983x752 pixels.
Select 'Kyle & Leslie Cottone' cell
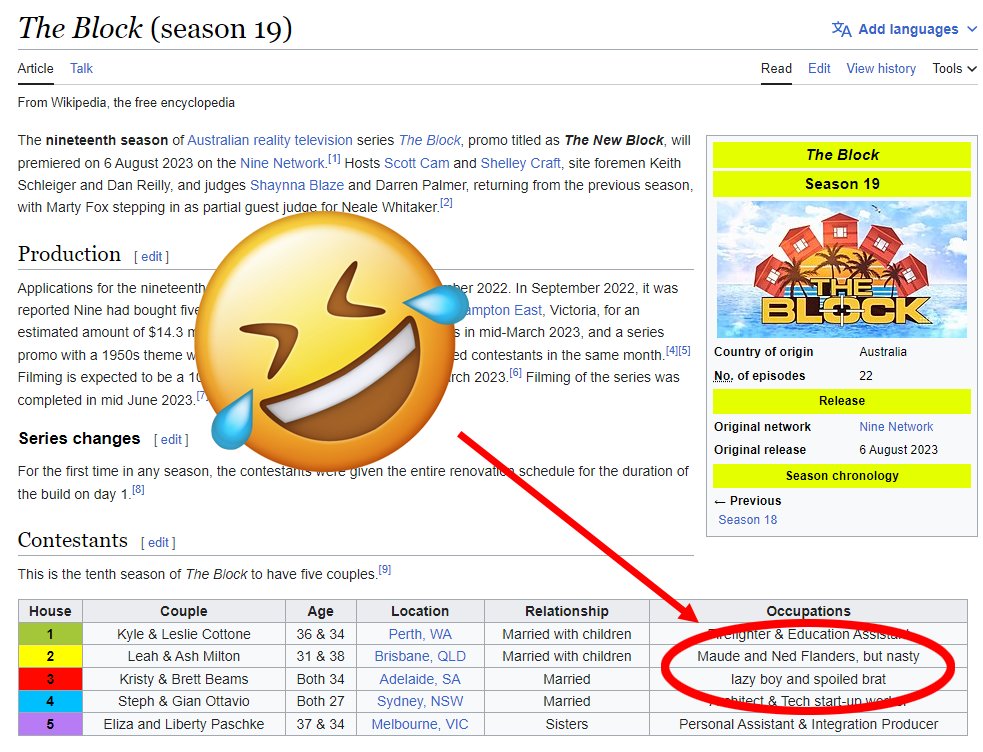pos(184,634)
